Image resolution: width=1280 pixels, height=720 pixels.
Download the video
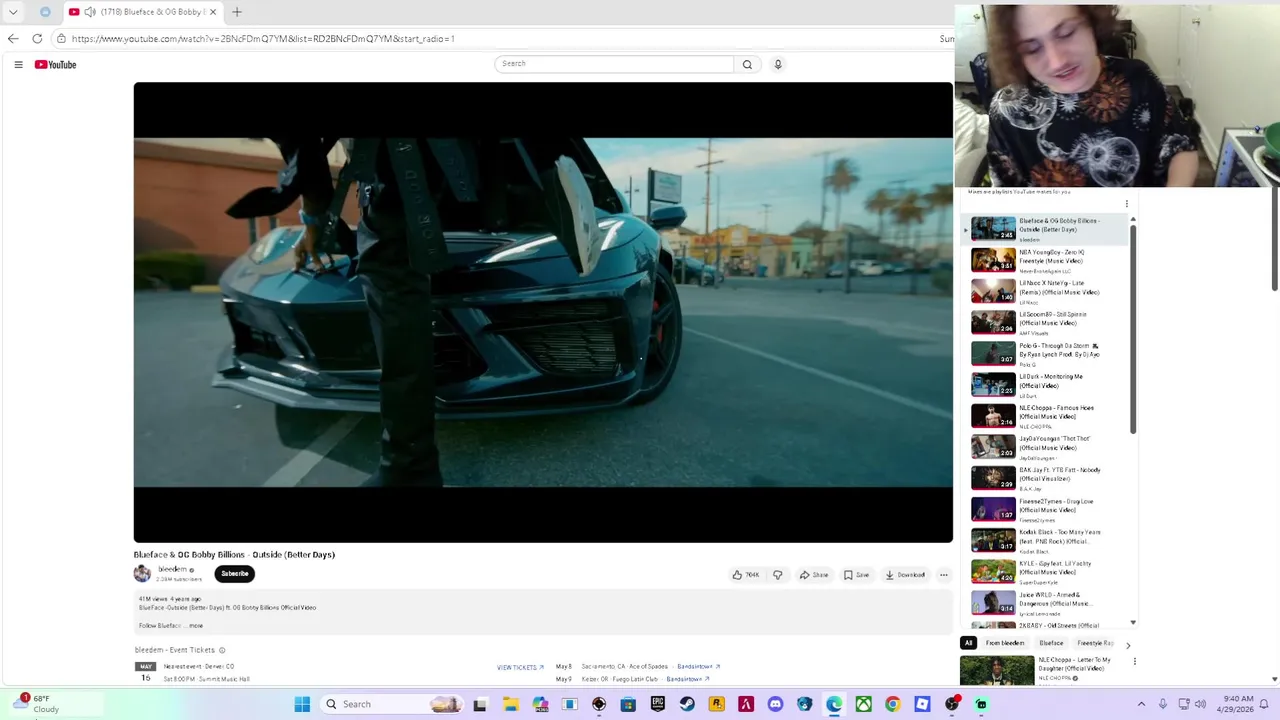point(905,575)
